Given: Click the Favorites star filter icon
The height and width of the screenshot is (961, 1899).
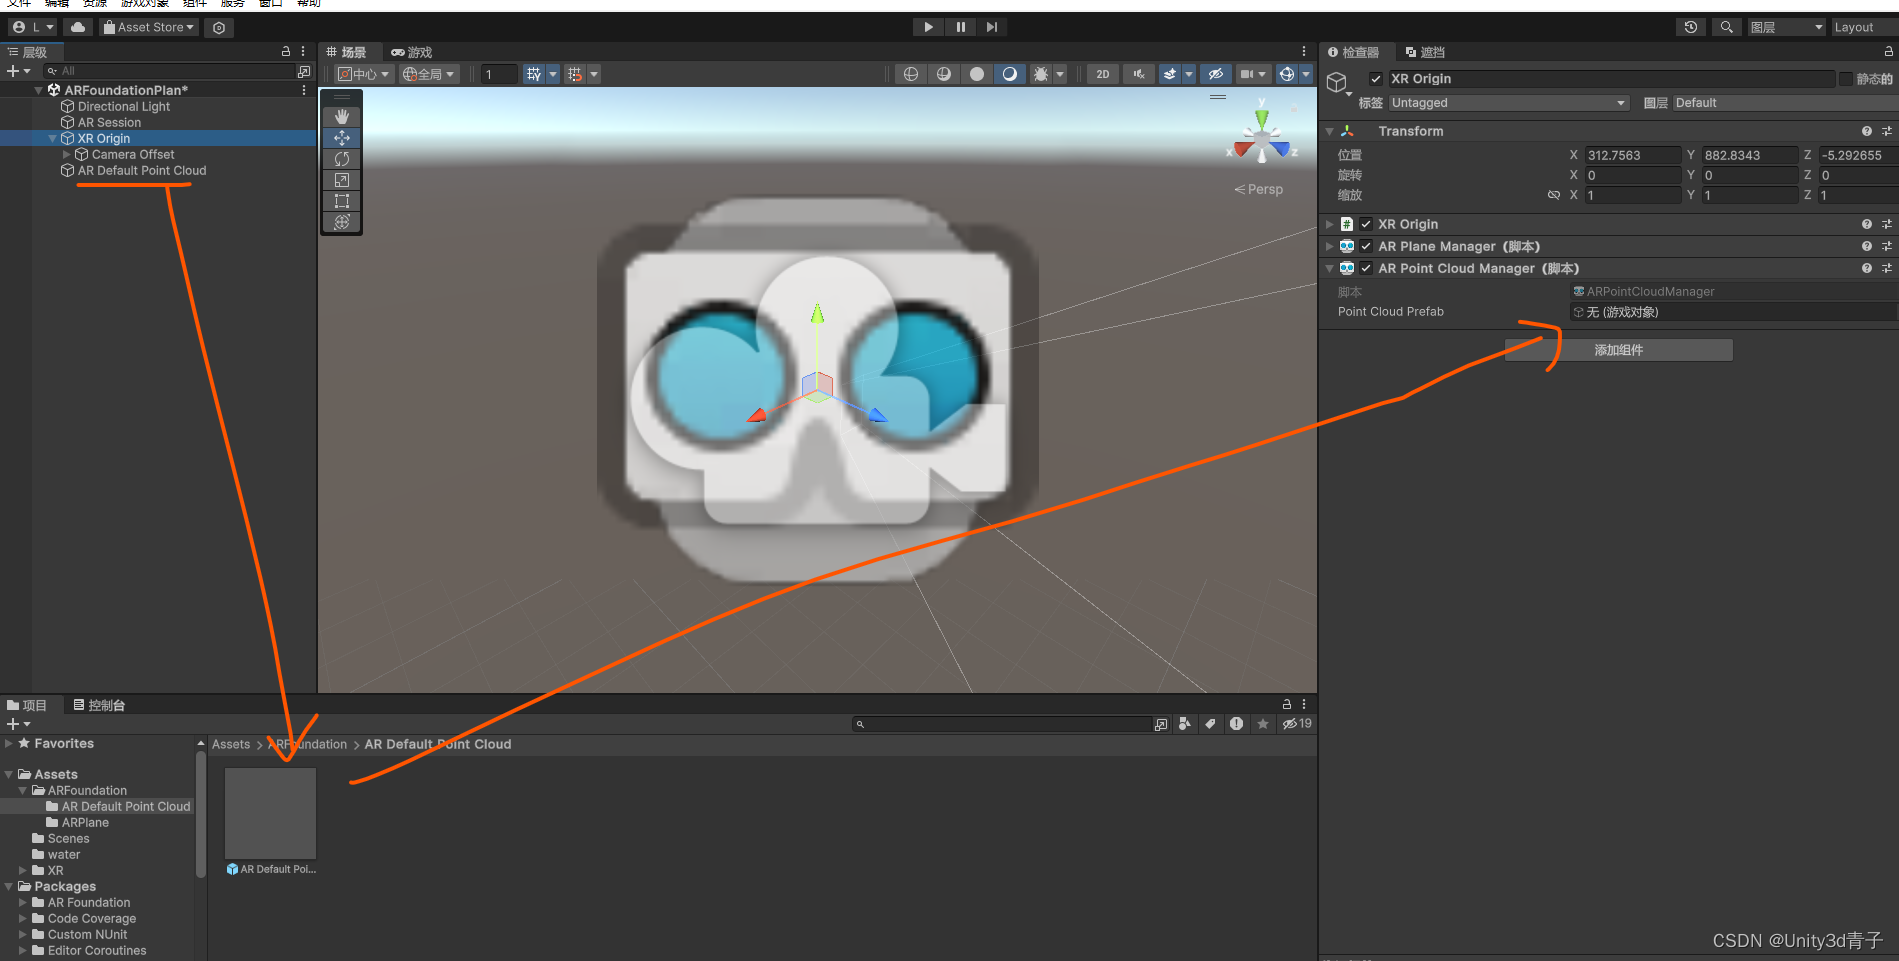Looking at the screenshot, I should 1263,724.
